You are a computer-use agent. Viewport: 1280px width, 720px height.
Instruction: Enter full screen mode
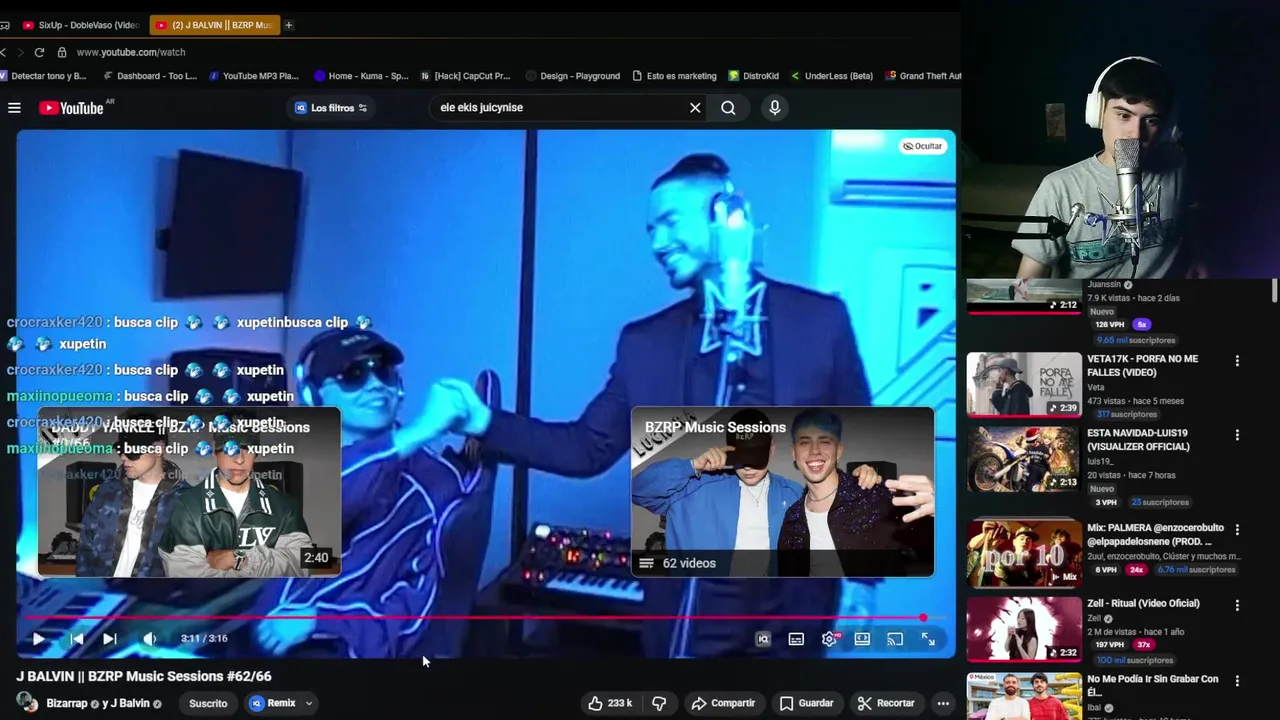coord(928,639)
